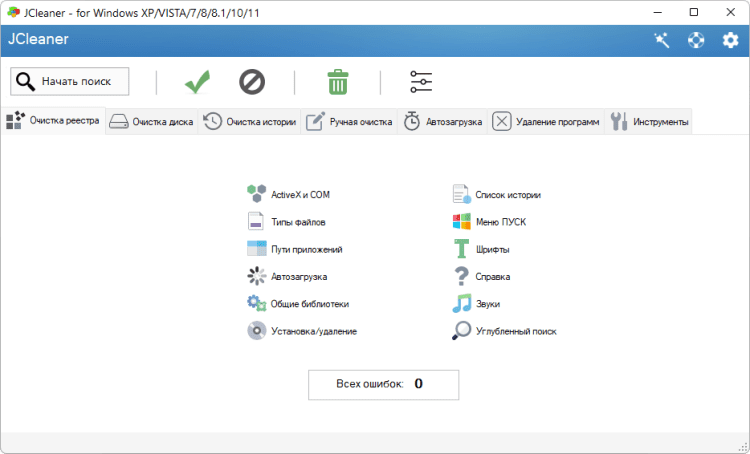Image resolution: width=750 pixels, height=454 pixels.
Task: Click the prohibition circle toolbar icon
Action: 252,82
